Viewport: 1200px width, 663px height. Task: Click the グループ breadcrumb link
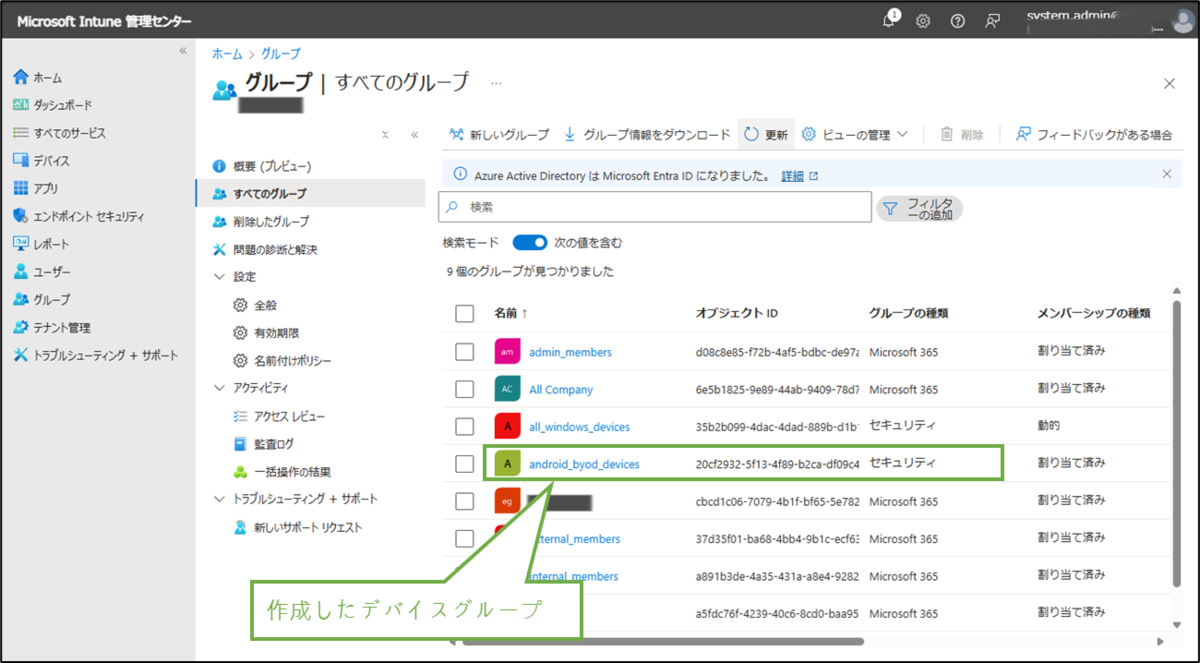click(x=281, y=54)
